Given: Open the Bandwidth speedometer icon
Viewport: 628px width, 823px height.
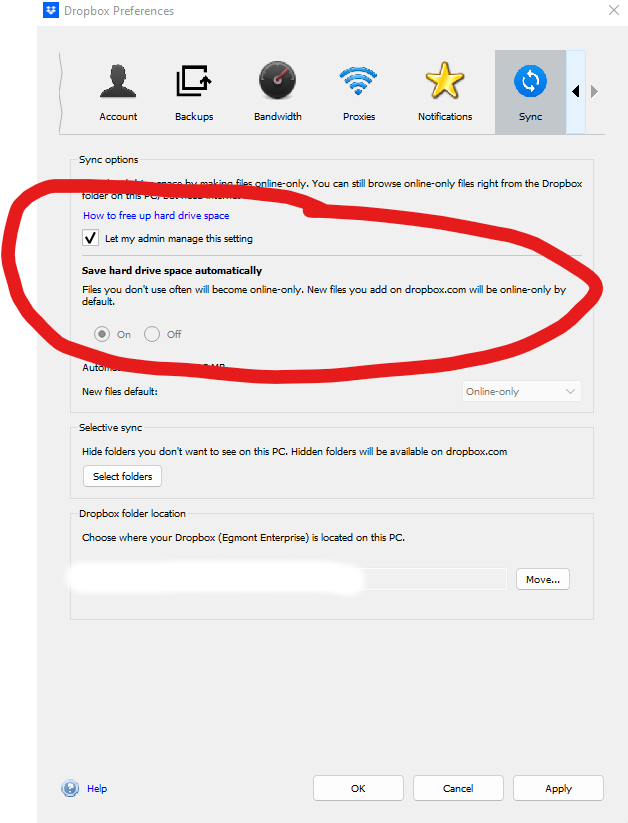Looking at the screenshot, I should (x=278, y=81).
